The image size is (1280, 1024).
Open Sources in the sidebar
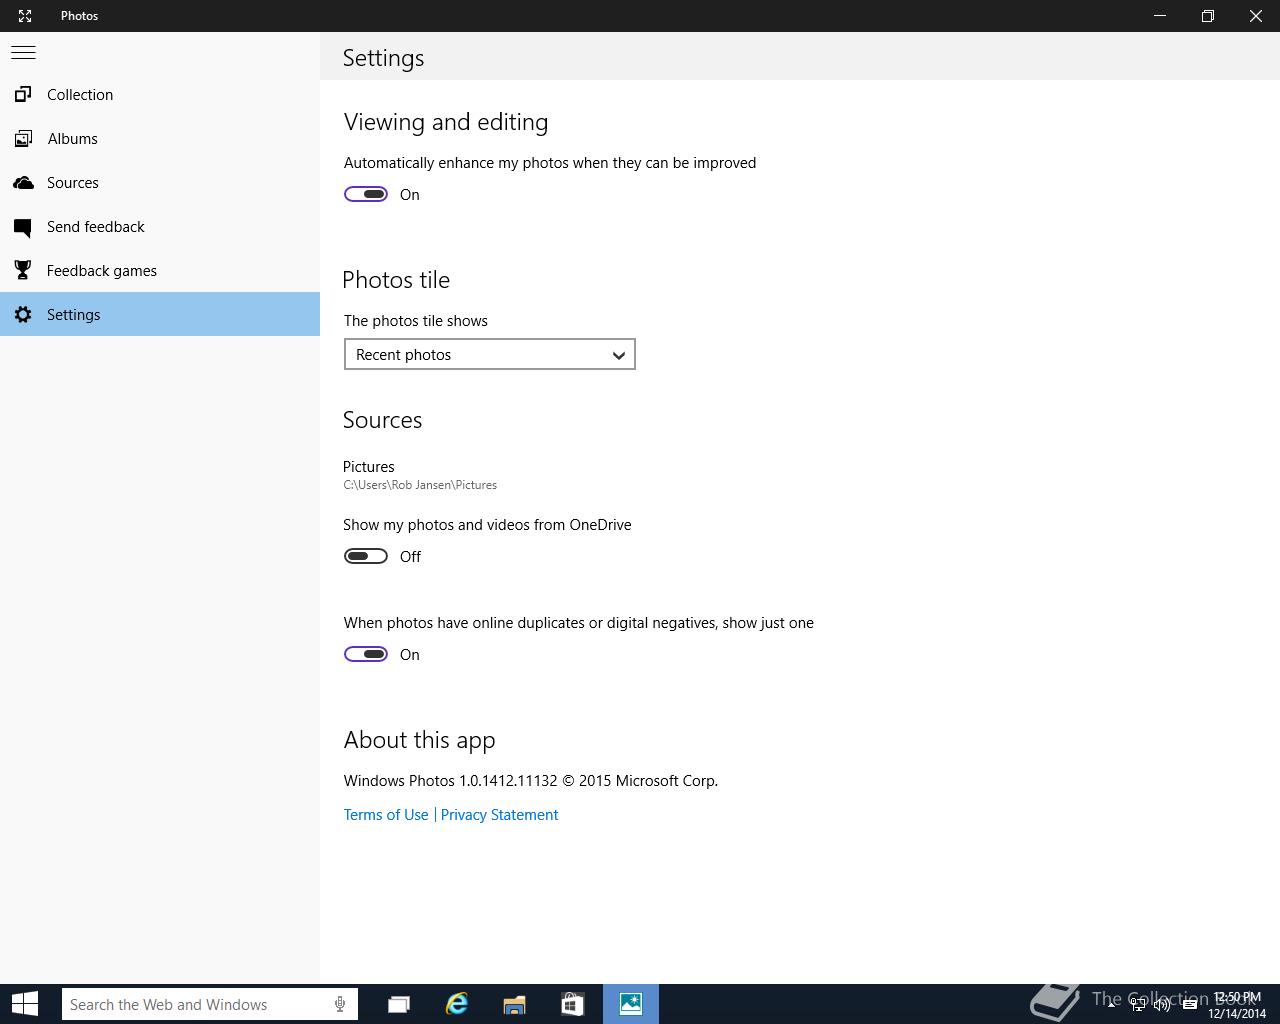[x=160, y=183]
